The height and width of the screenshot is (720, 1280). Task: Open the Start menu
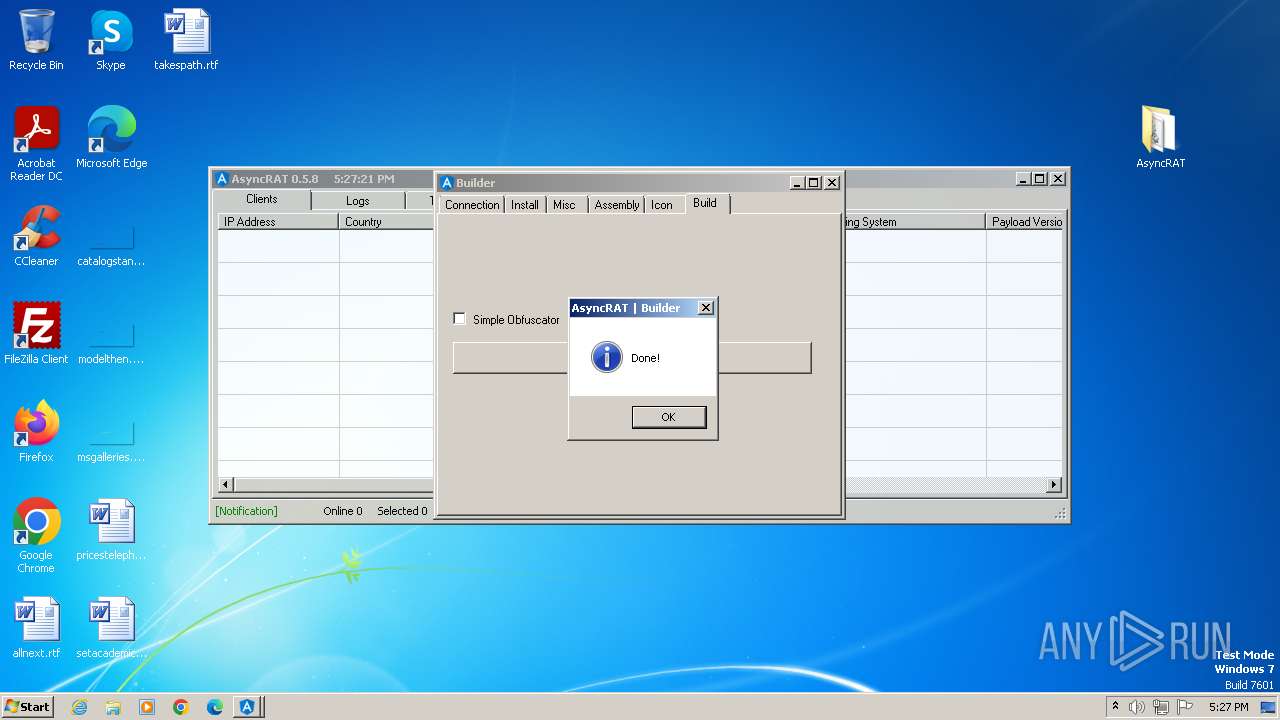[x=27, y=707]
